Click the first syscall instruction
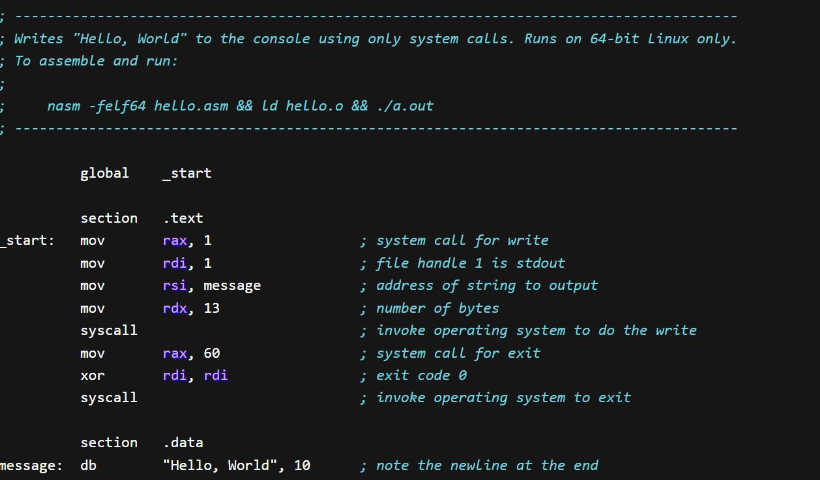This screenshot has height=480, width=820. [109, 331]
